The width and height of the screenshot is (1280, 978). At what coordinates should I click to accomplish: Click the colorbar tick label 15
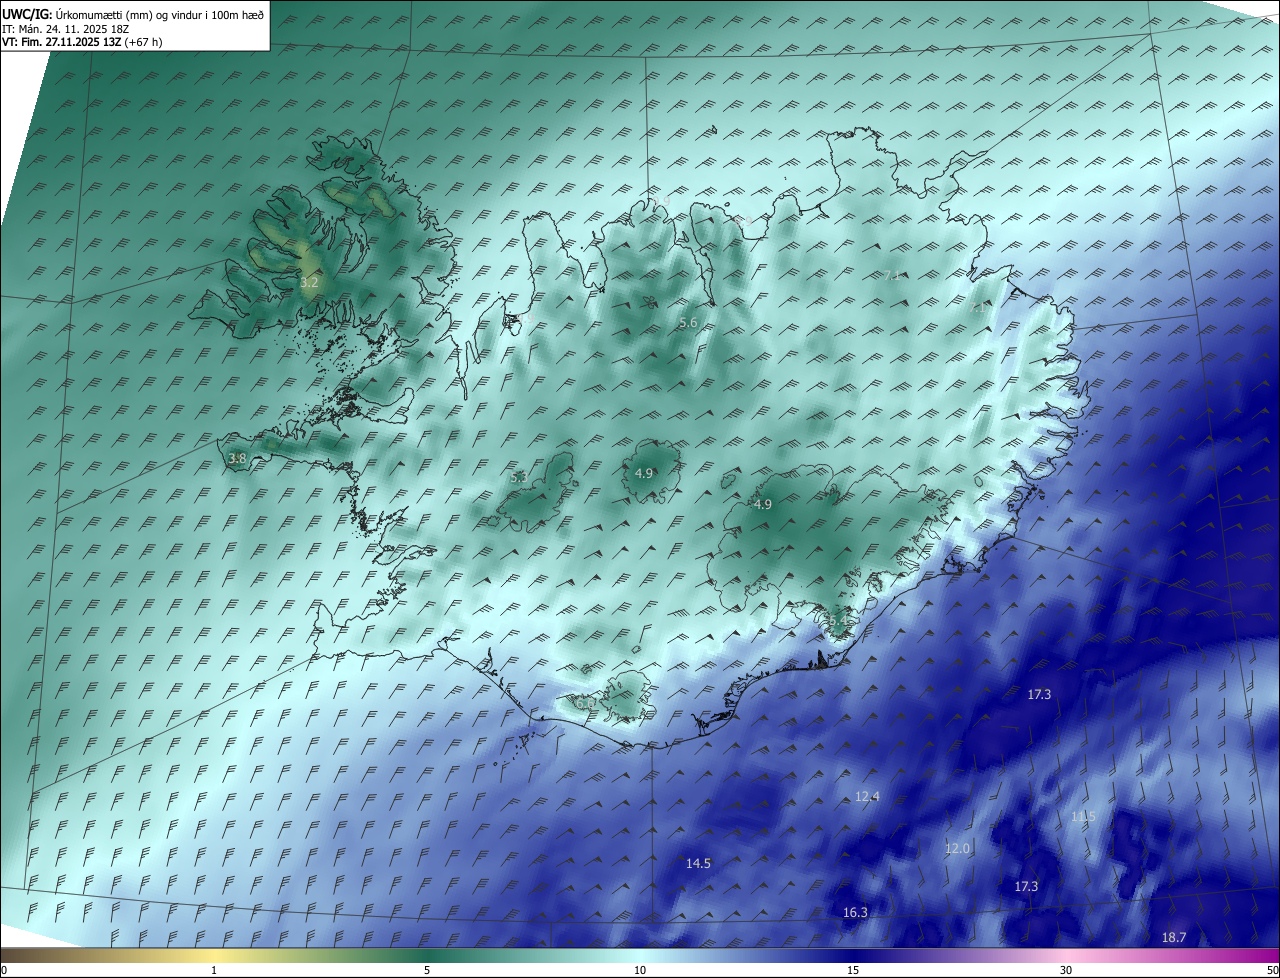click(x=853, y=970)
